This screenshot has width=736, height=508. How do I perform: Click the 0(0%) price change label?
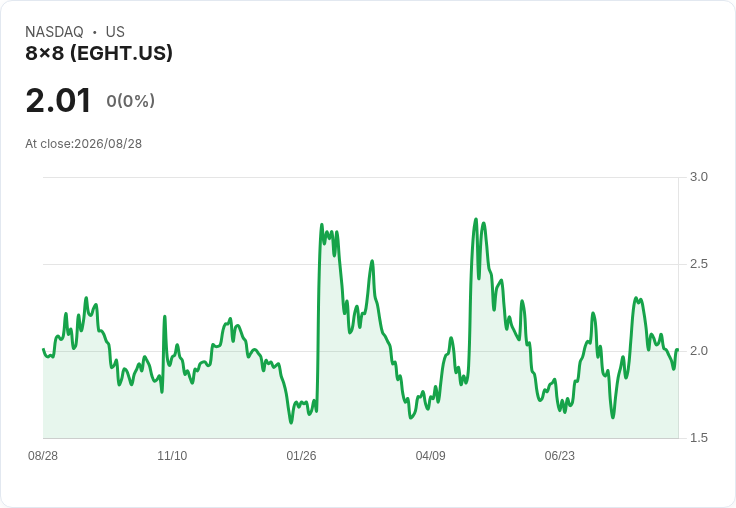[130, 101]
